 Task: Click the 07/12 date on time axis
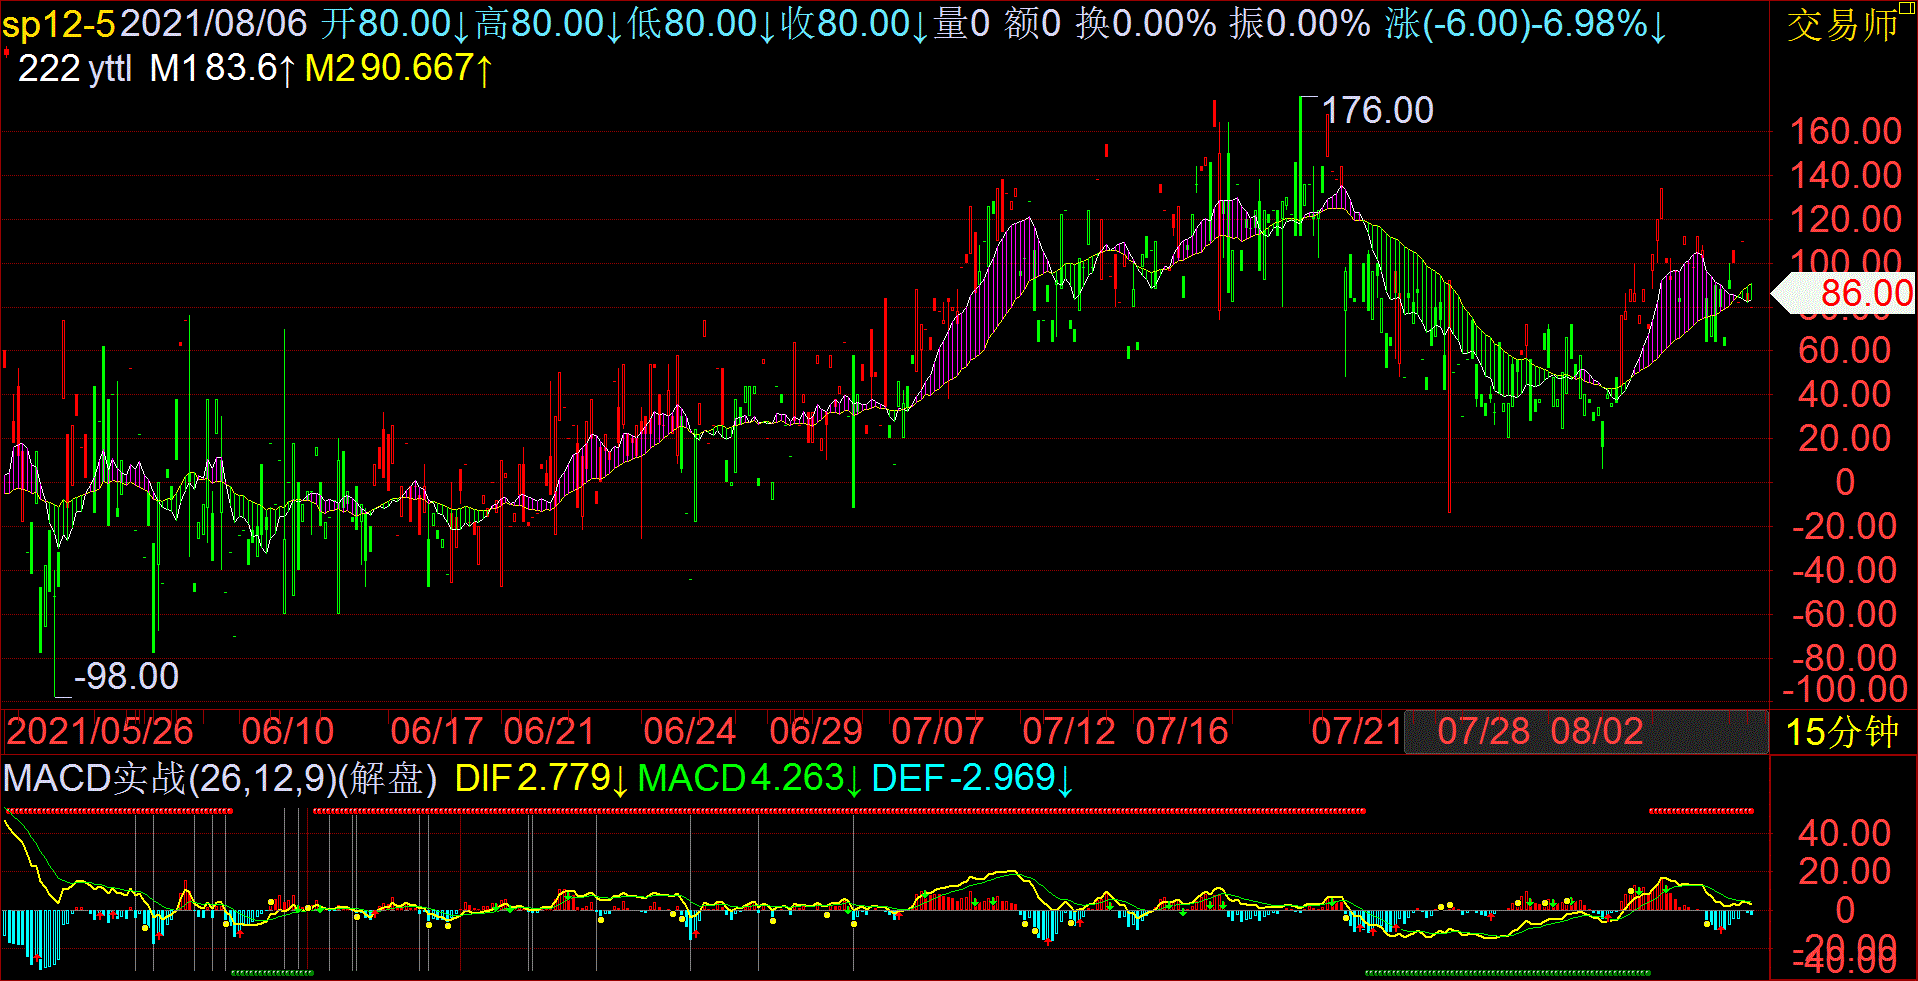pyautogui.click(x=1068, y=731)
